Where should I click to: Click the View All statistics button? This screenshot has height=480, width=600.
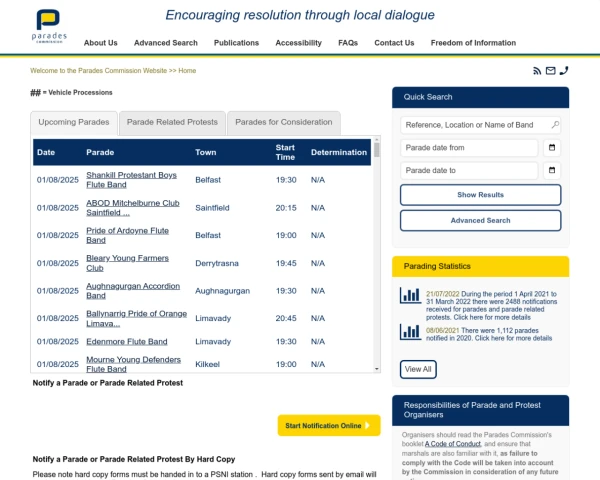click(x=418, y=369)
